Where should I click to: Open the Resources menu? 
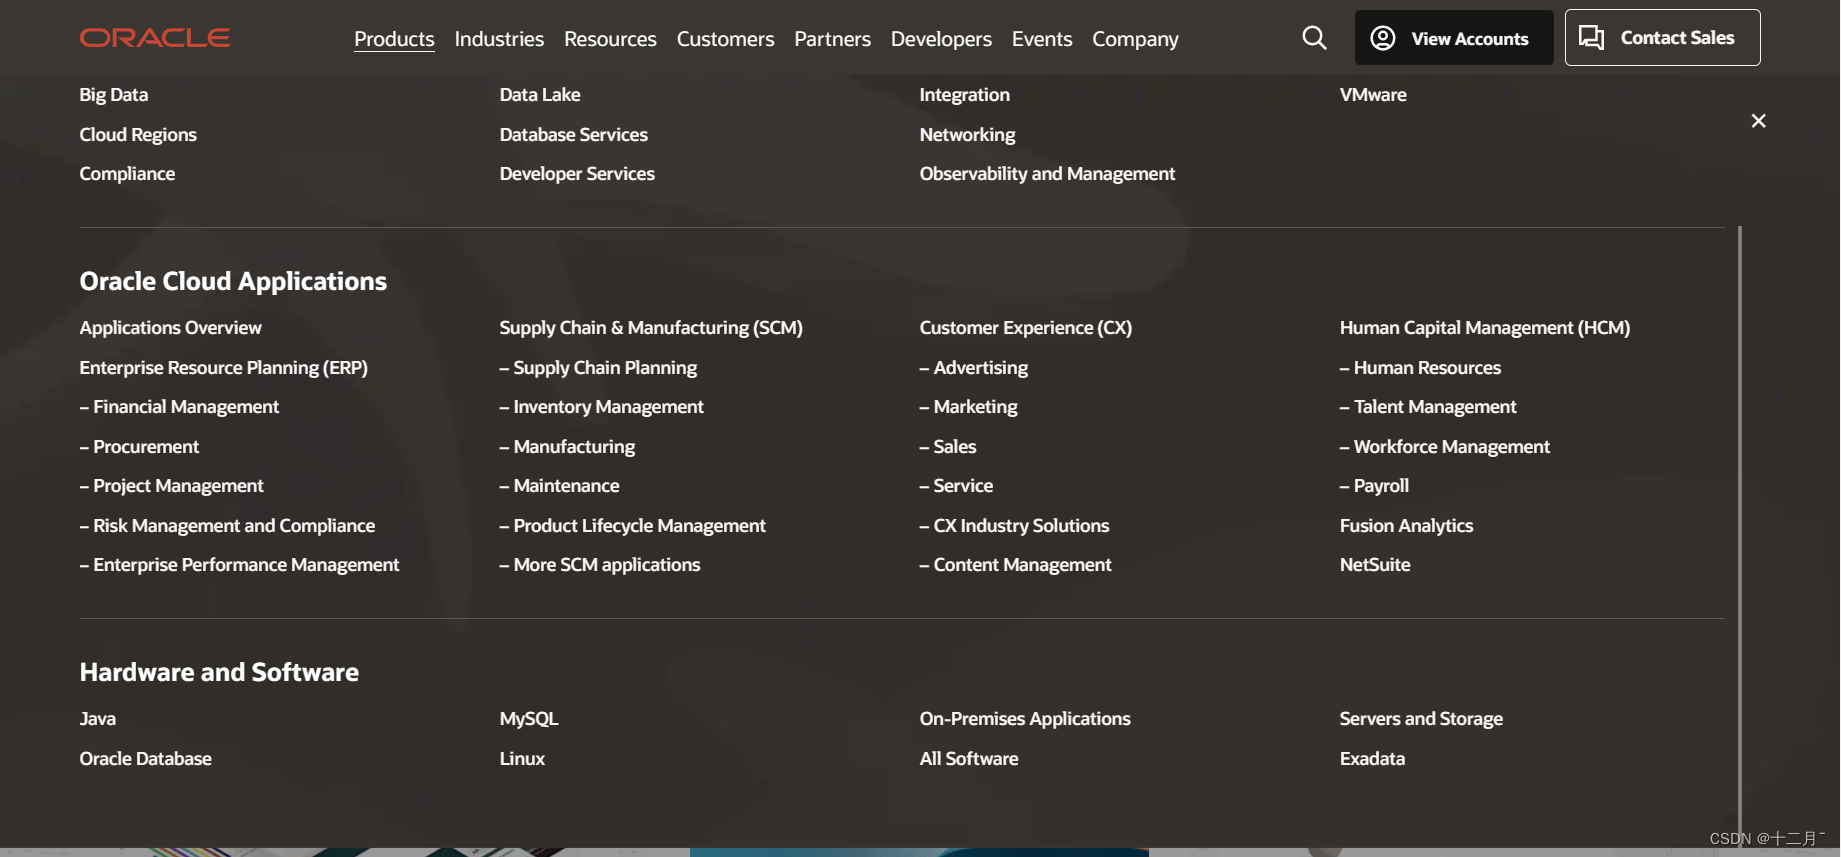pos(610,39)
